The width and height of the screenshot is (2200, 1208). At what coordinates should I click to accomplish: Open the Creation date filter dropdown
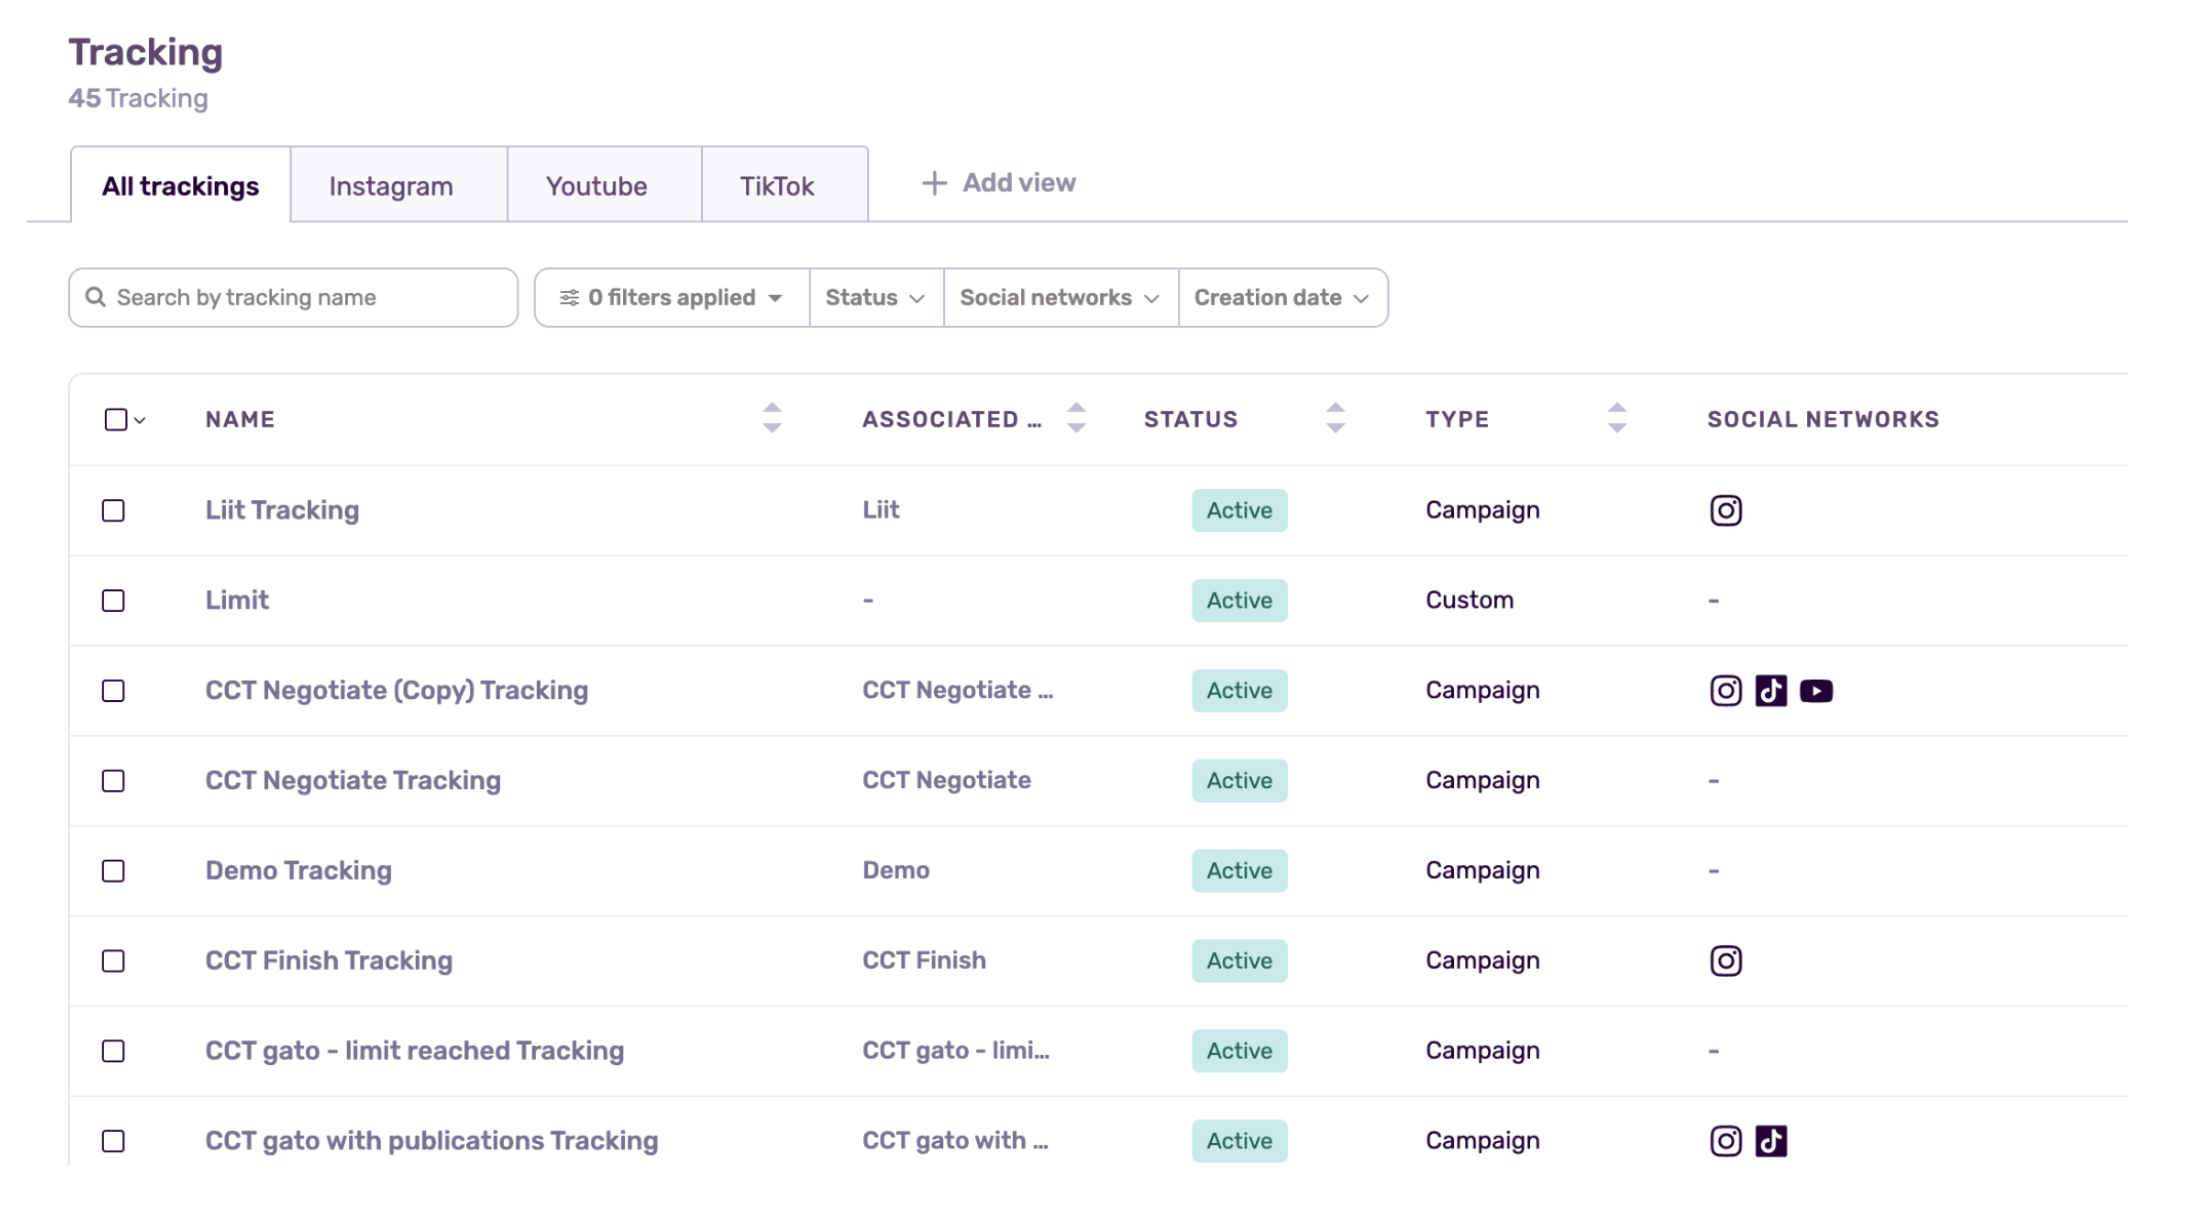(x=1281, y=296)
